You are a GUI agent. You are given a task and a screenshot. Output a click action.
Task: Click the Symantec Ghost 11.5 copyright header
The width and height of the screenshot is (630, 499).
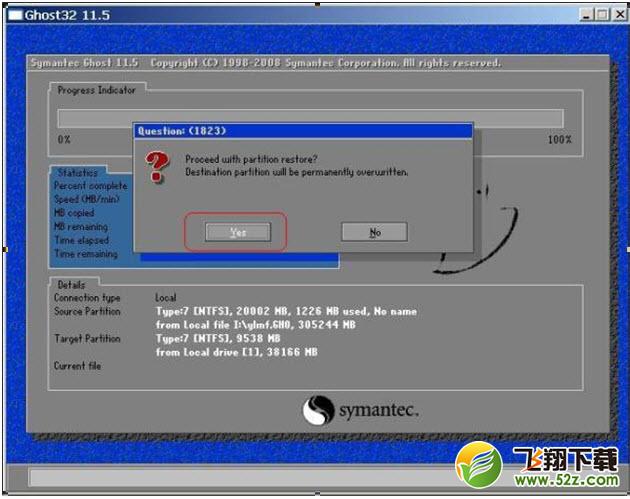coord(266,63)
